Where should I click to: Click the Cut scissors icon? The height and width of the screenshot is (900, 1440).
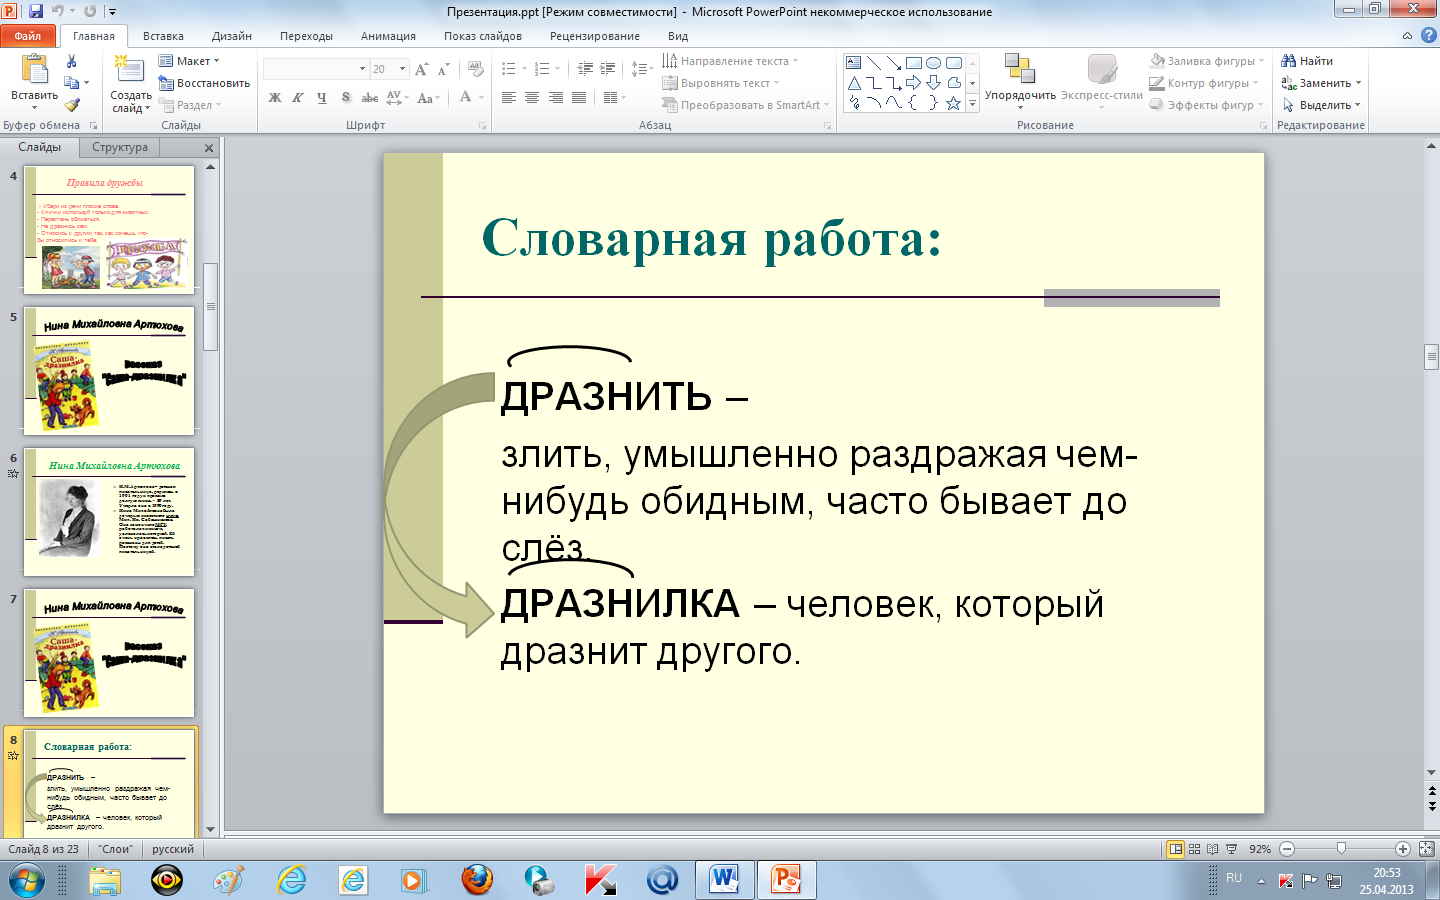(72, 61)
